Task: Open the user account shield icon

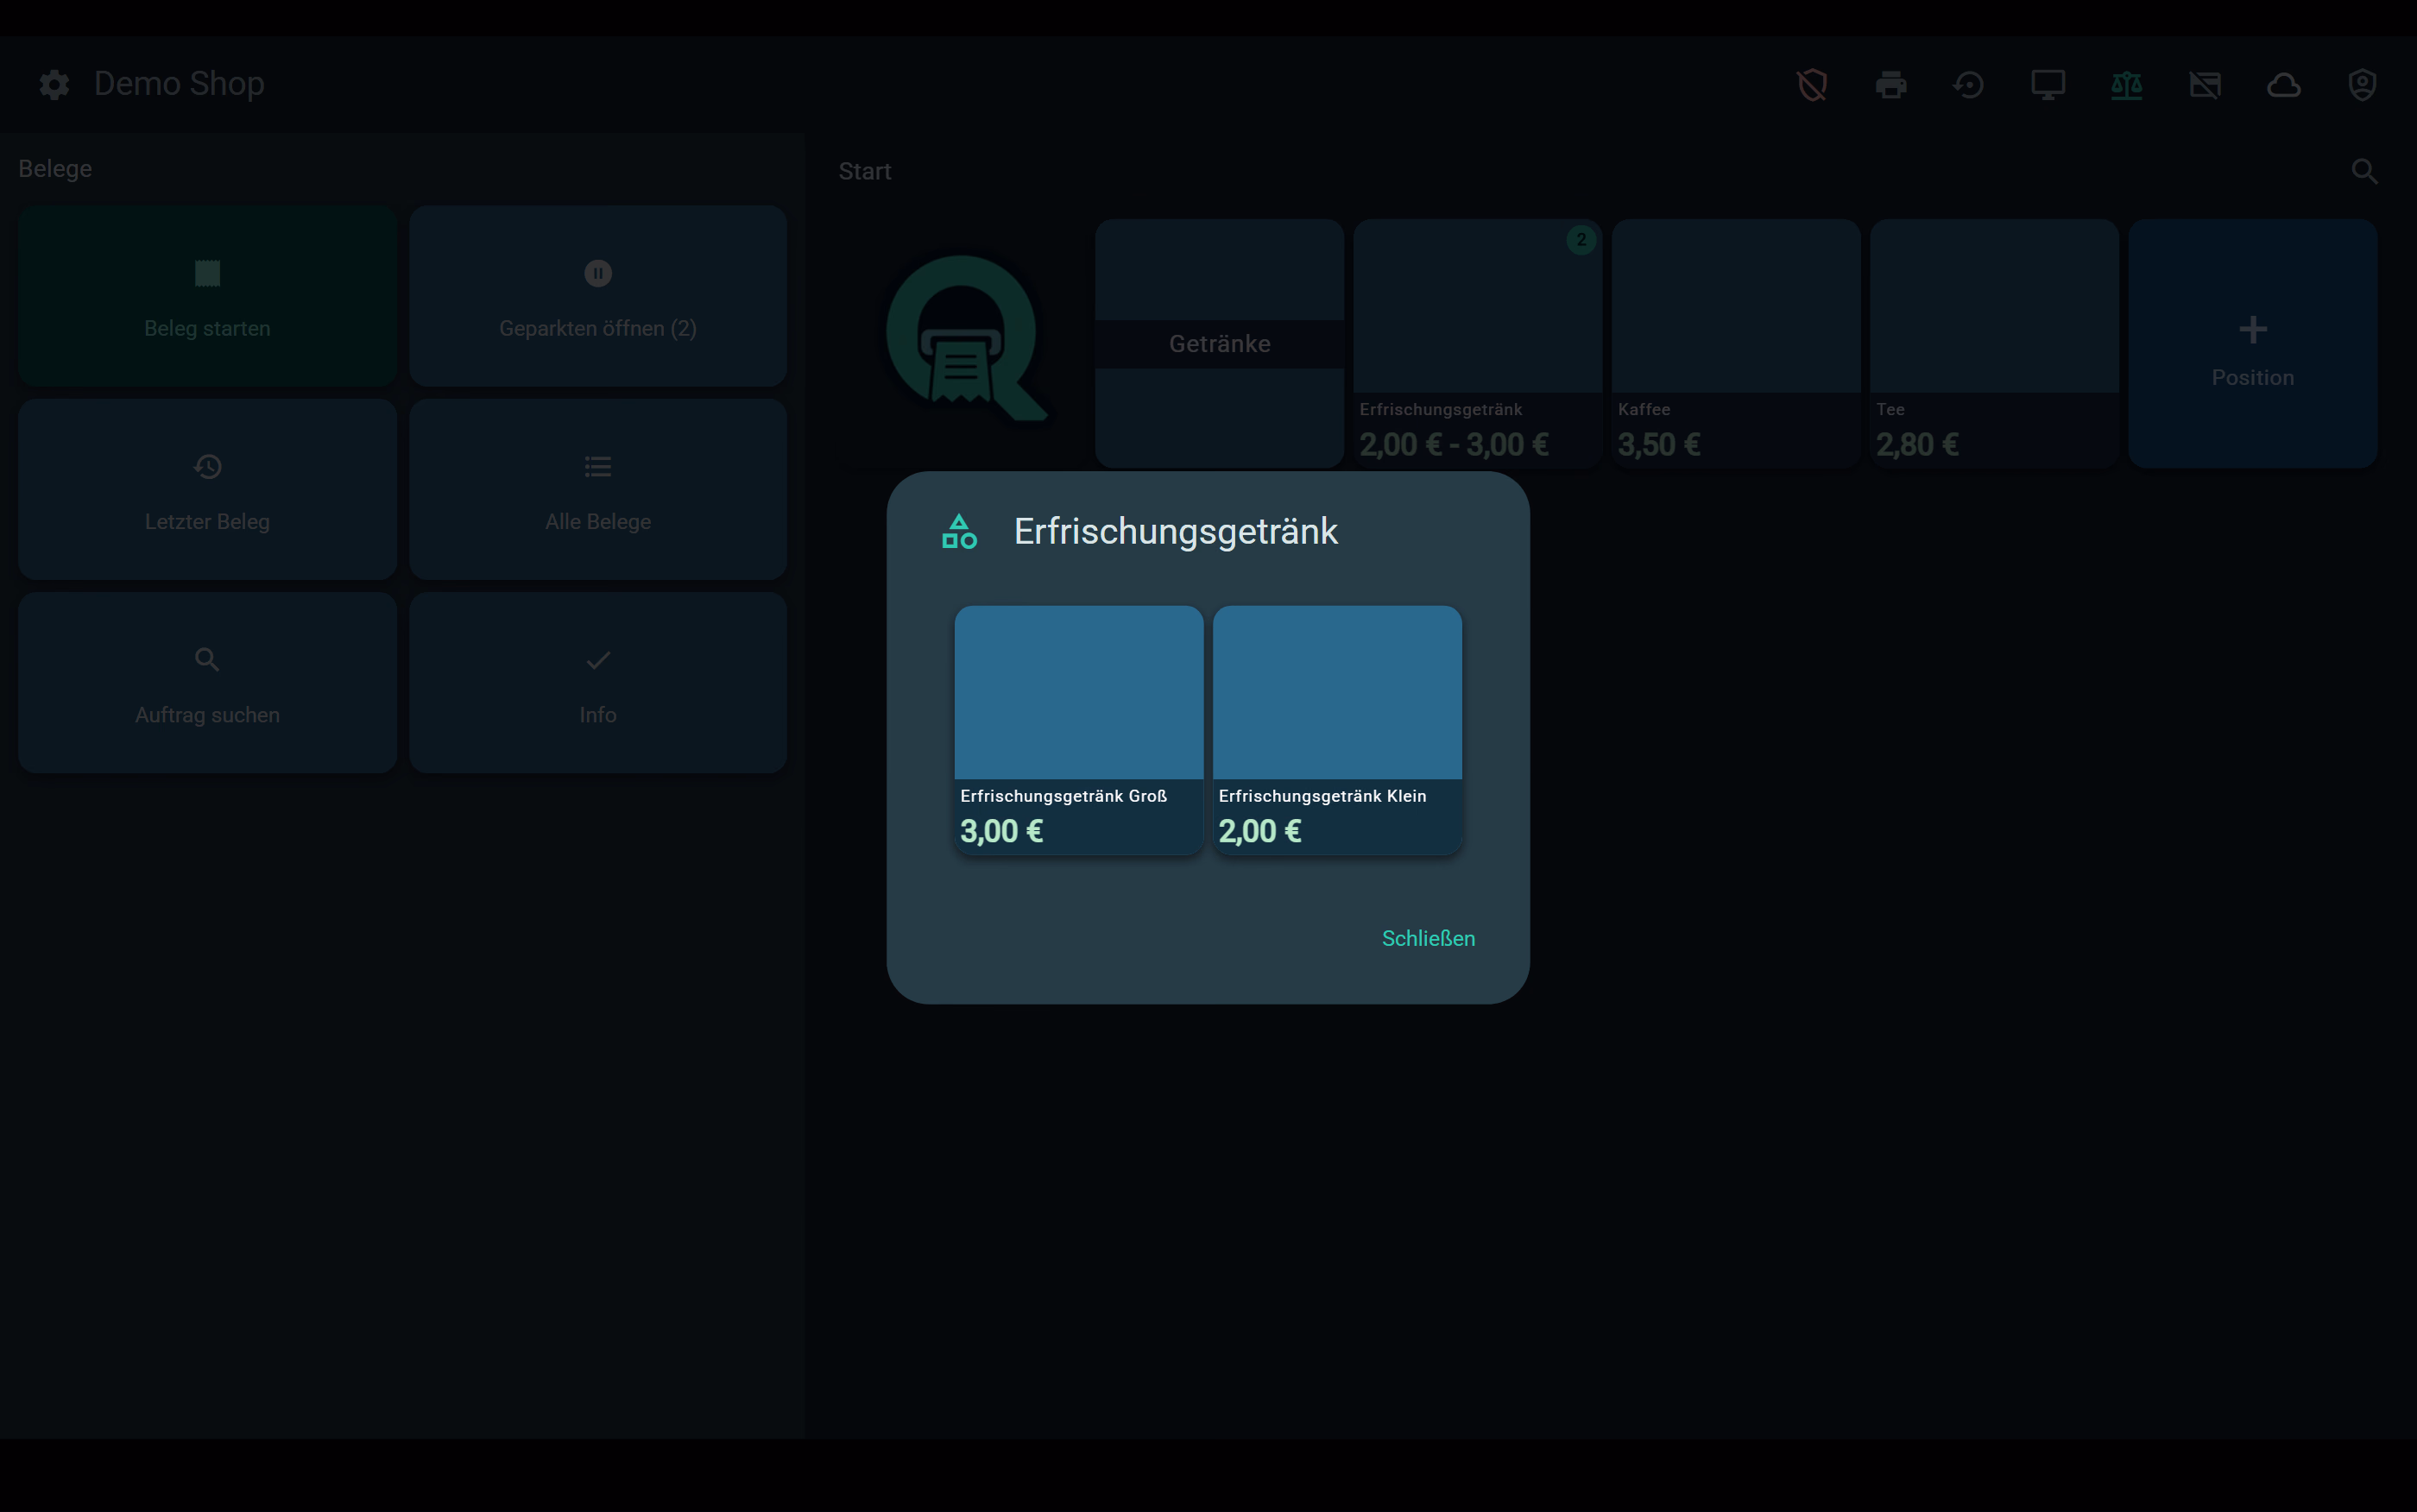Action: [x=2362, y=85]
